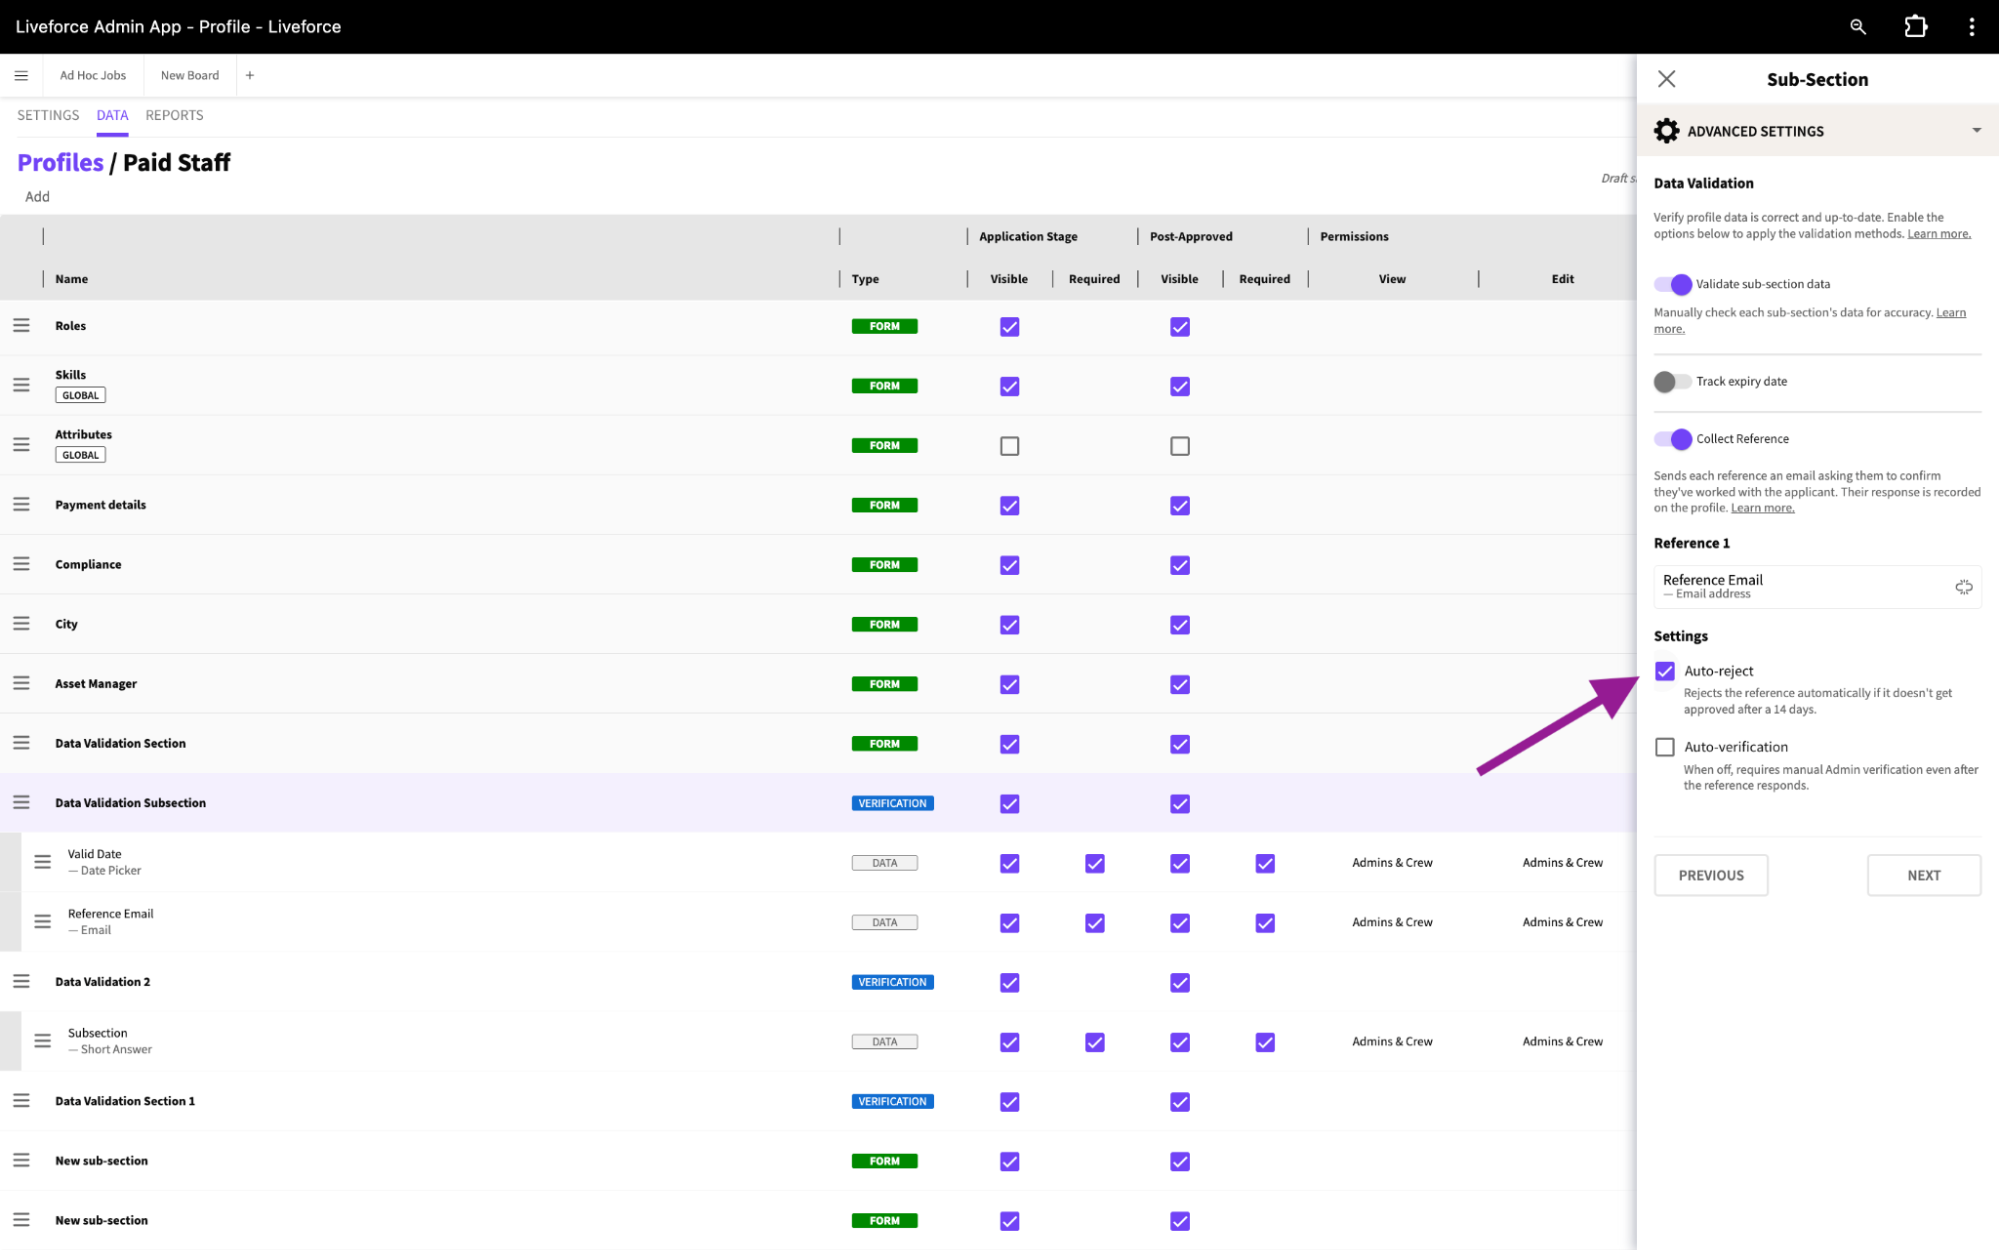Click the Add link under Profiles
Screen dimensions: 1999x1251
pos(37,197)
